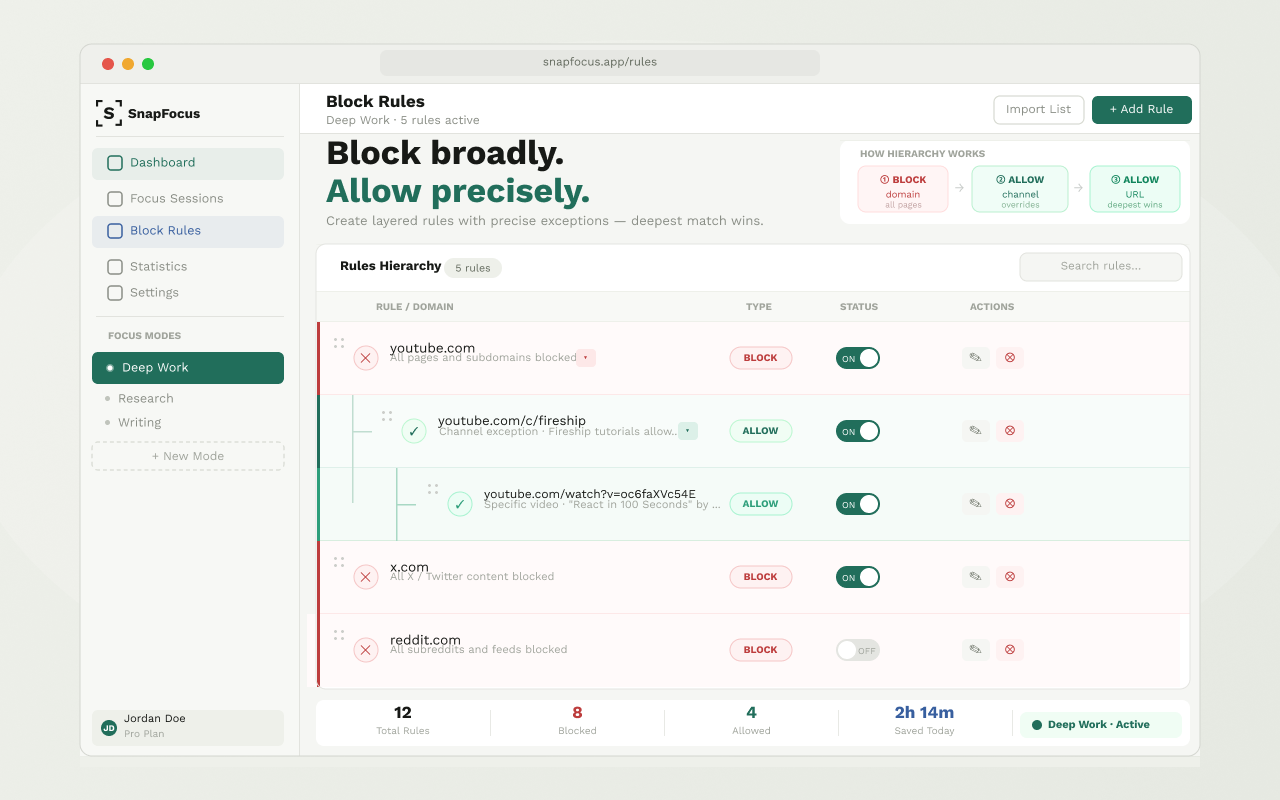Enable the reddit.com block rule toggle

pos(858,650)
